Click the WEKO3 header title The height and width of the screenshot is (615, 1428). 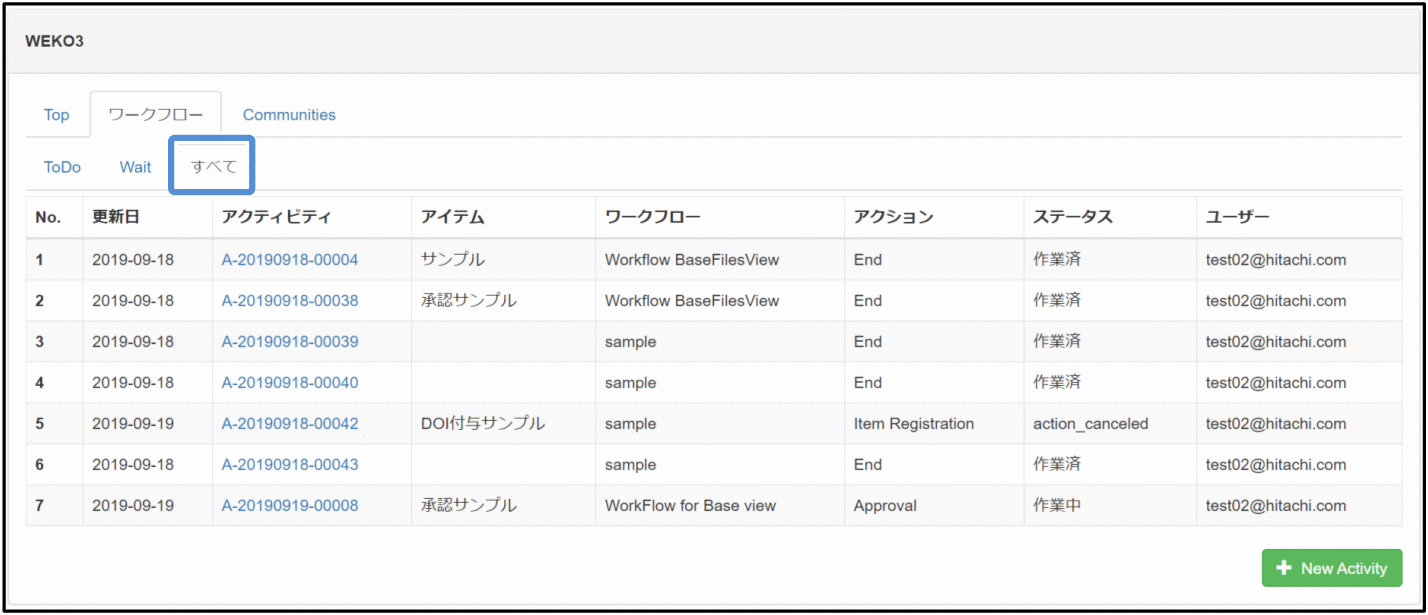point(54,42)
